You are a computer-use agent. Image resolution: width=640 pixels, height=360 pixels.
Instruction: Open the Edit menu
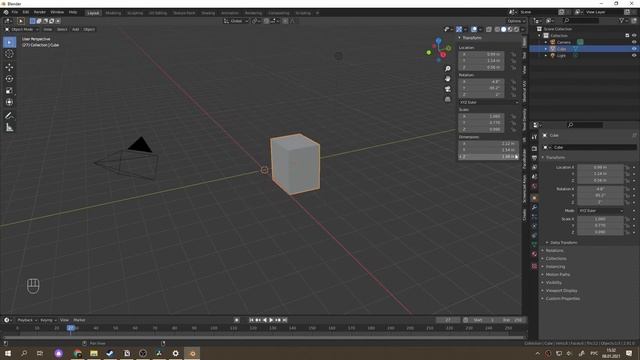pos(26,12)
